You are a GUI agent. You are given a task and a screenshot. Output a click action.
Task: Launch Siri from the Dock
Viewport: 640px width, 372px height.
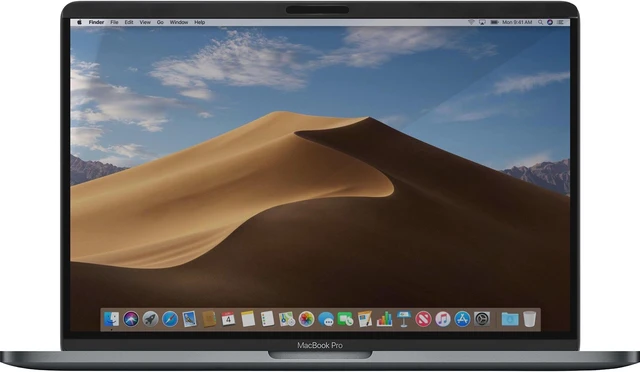[131, 319]
